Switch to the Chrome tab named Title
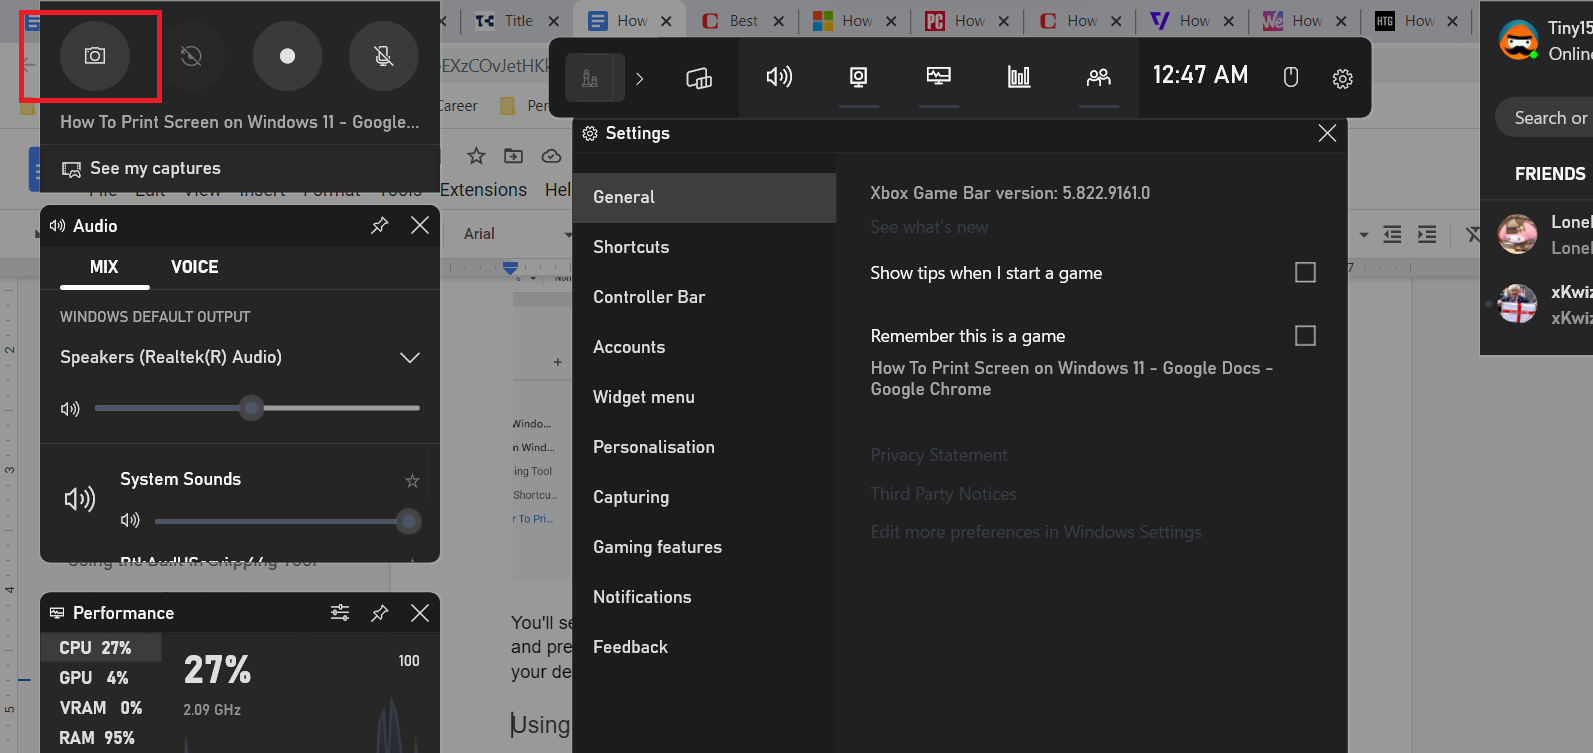The width and height of the screenshot is (1593, 753). point(517,20)
